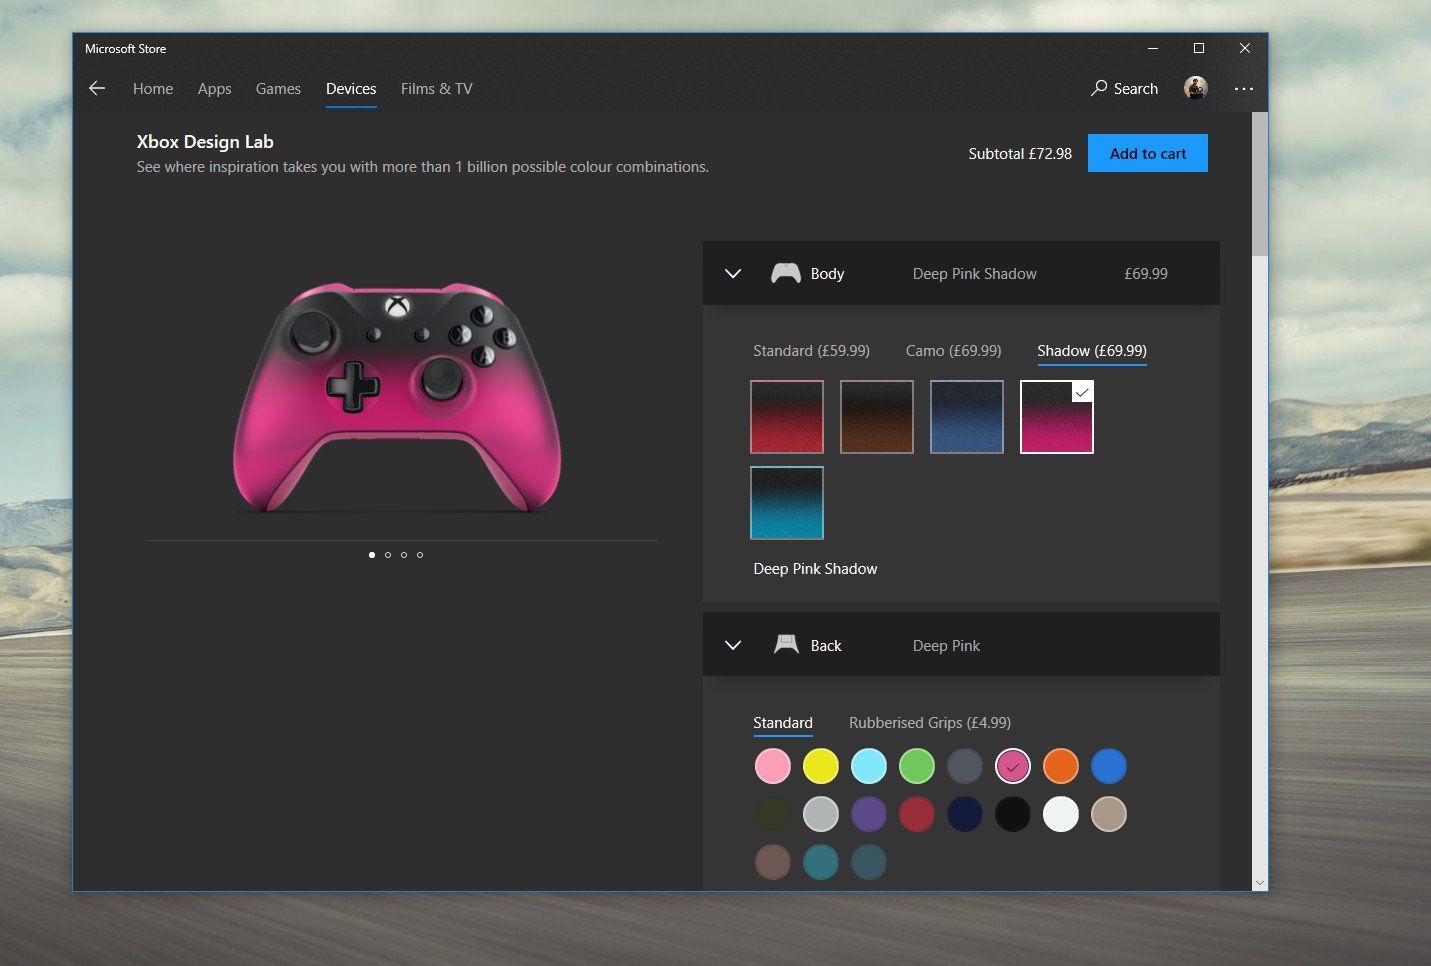Viewport: 1431px width, 966px height.
Task: Collapse the Back section with its chevron
Action: [733, 645]
